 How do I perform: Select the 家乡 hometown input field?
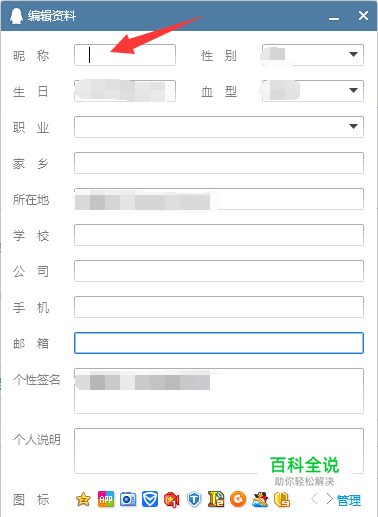pyautogui.click(x=219, y=163)
